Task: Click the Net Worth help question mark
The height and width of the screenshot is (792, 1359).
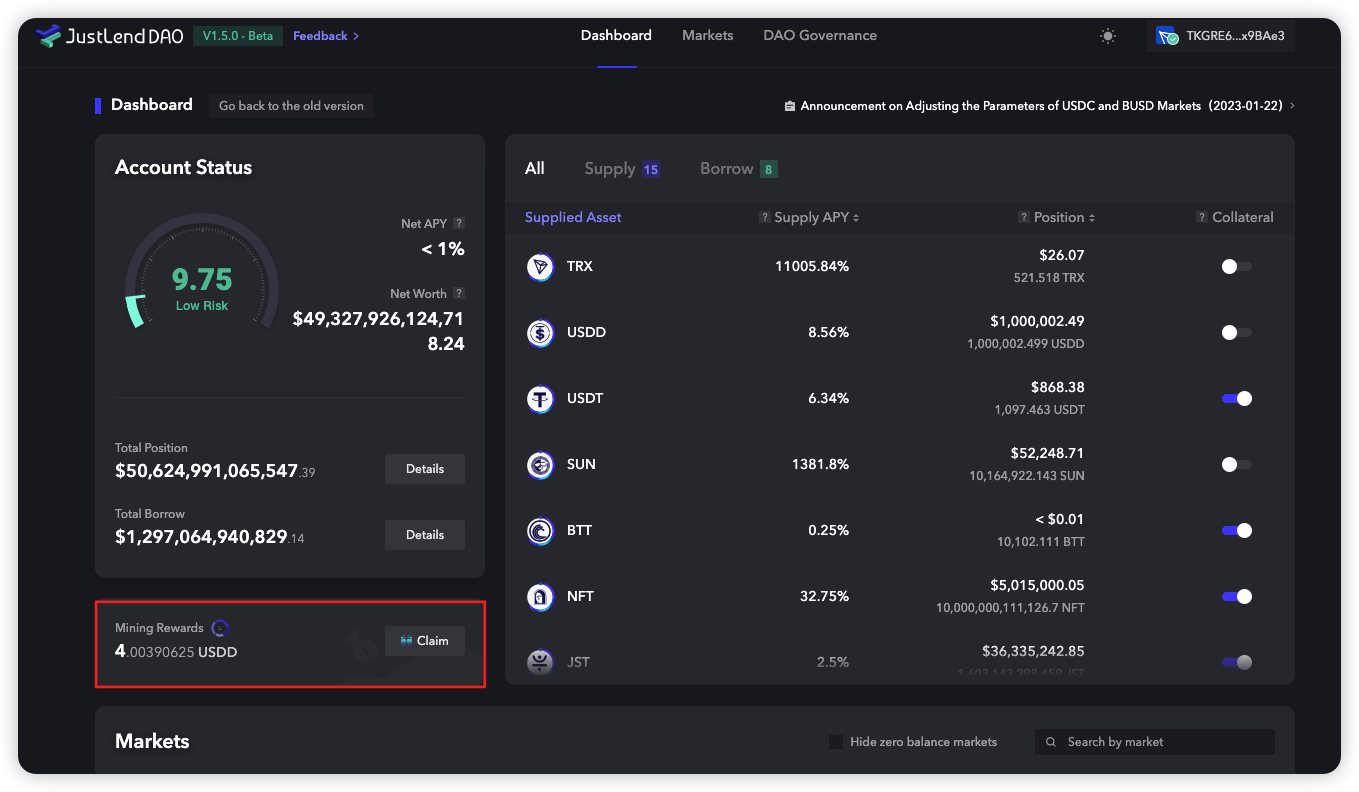Action: coord(459,294)
